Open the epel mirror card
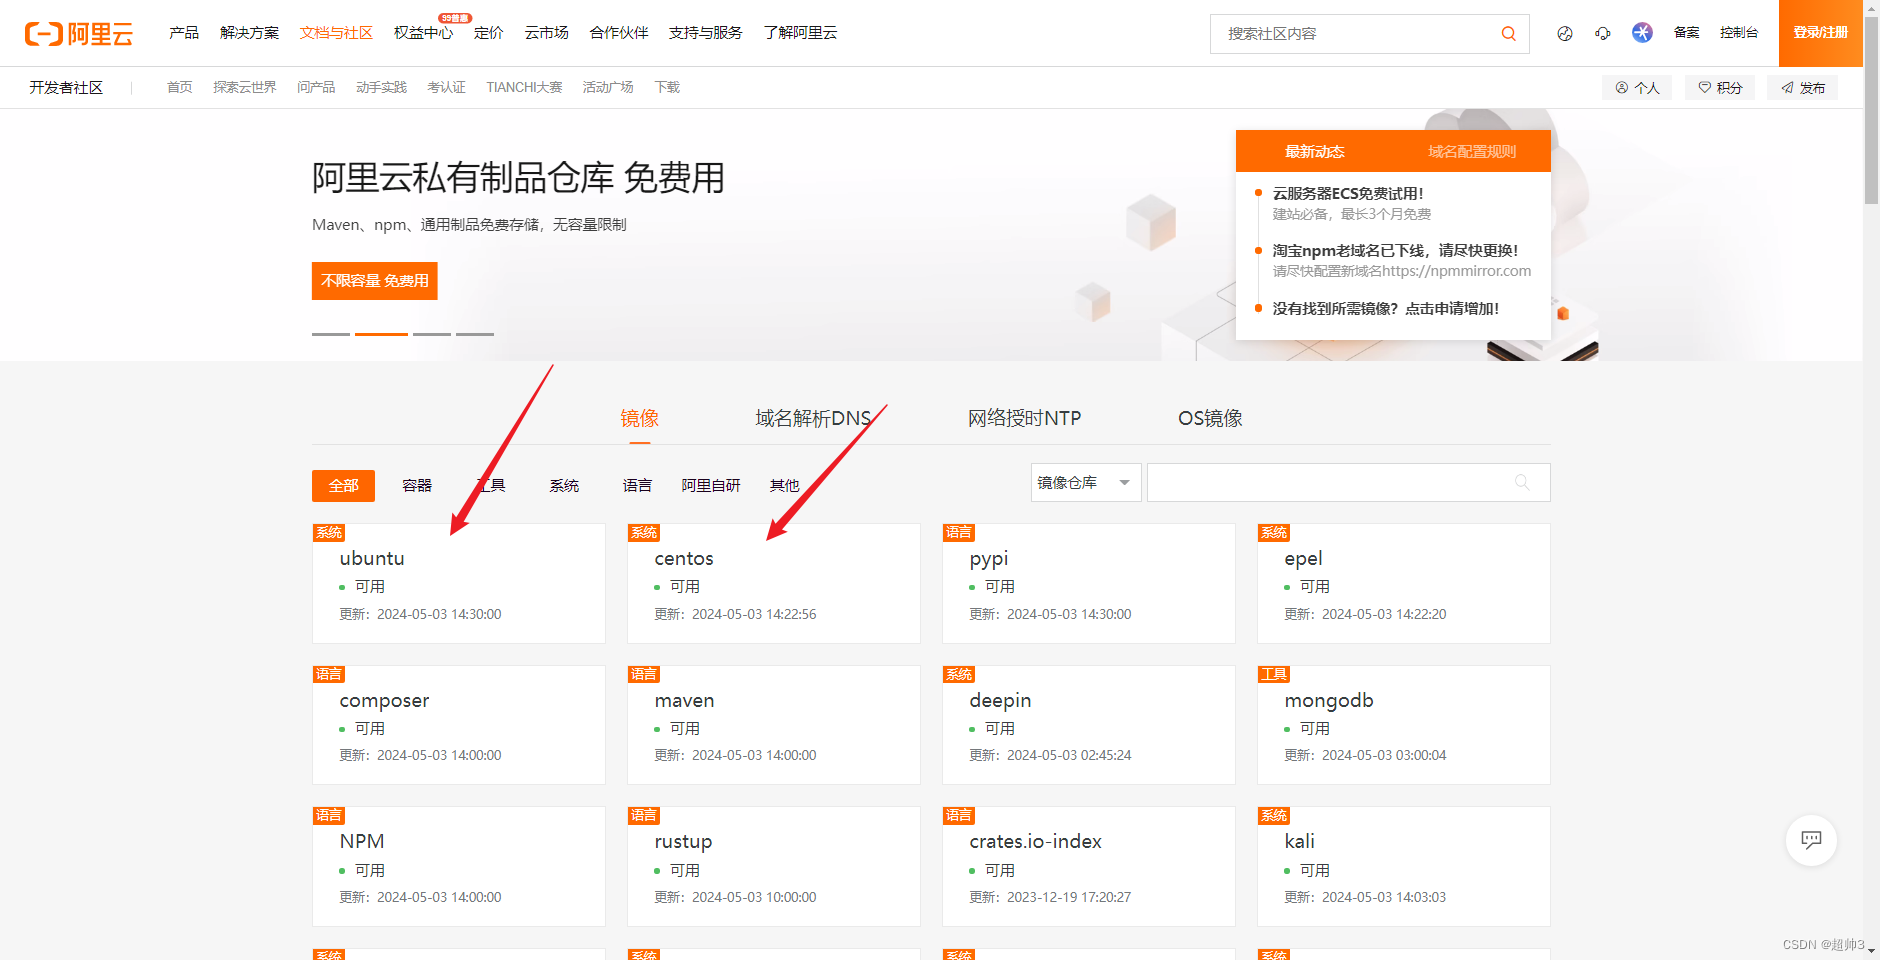 (x=1404, y=584)
